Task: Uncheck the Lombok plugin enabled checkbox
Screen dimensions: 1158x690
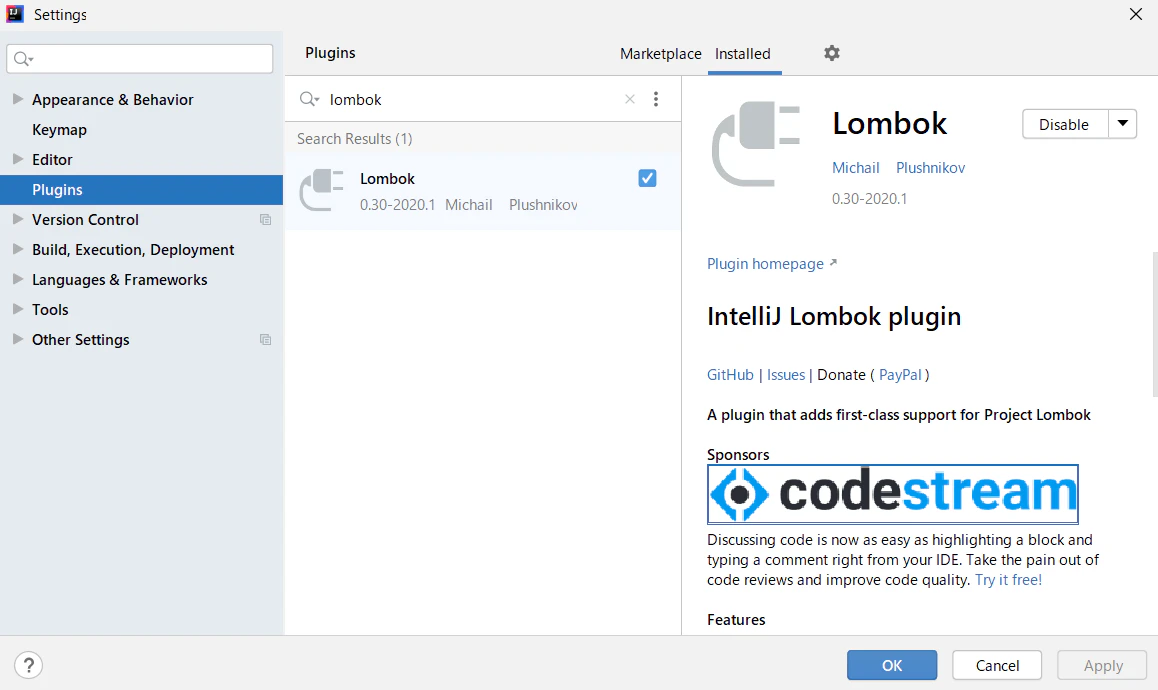Action: pos(647,178)
